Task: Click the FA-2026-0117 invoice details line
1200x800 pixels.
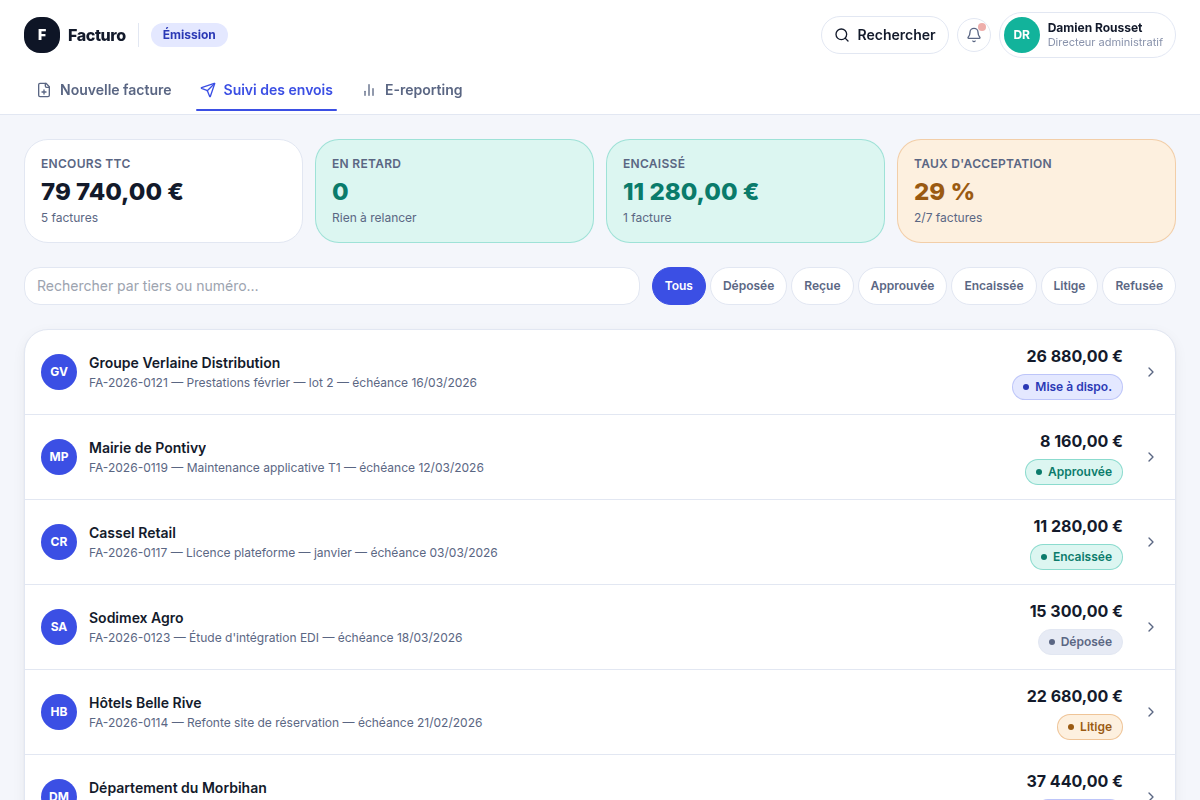Action: click(293, 553)
